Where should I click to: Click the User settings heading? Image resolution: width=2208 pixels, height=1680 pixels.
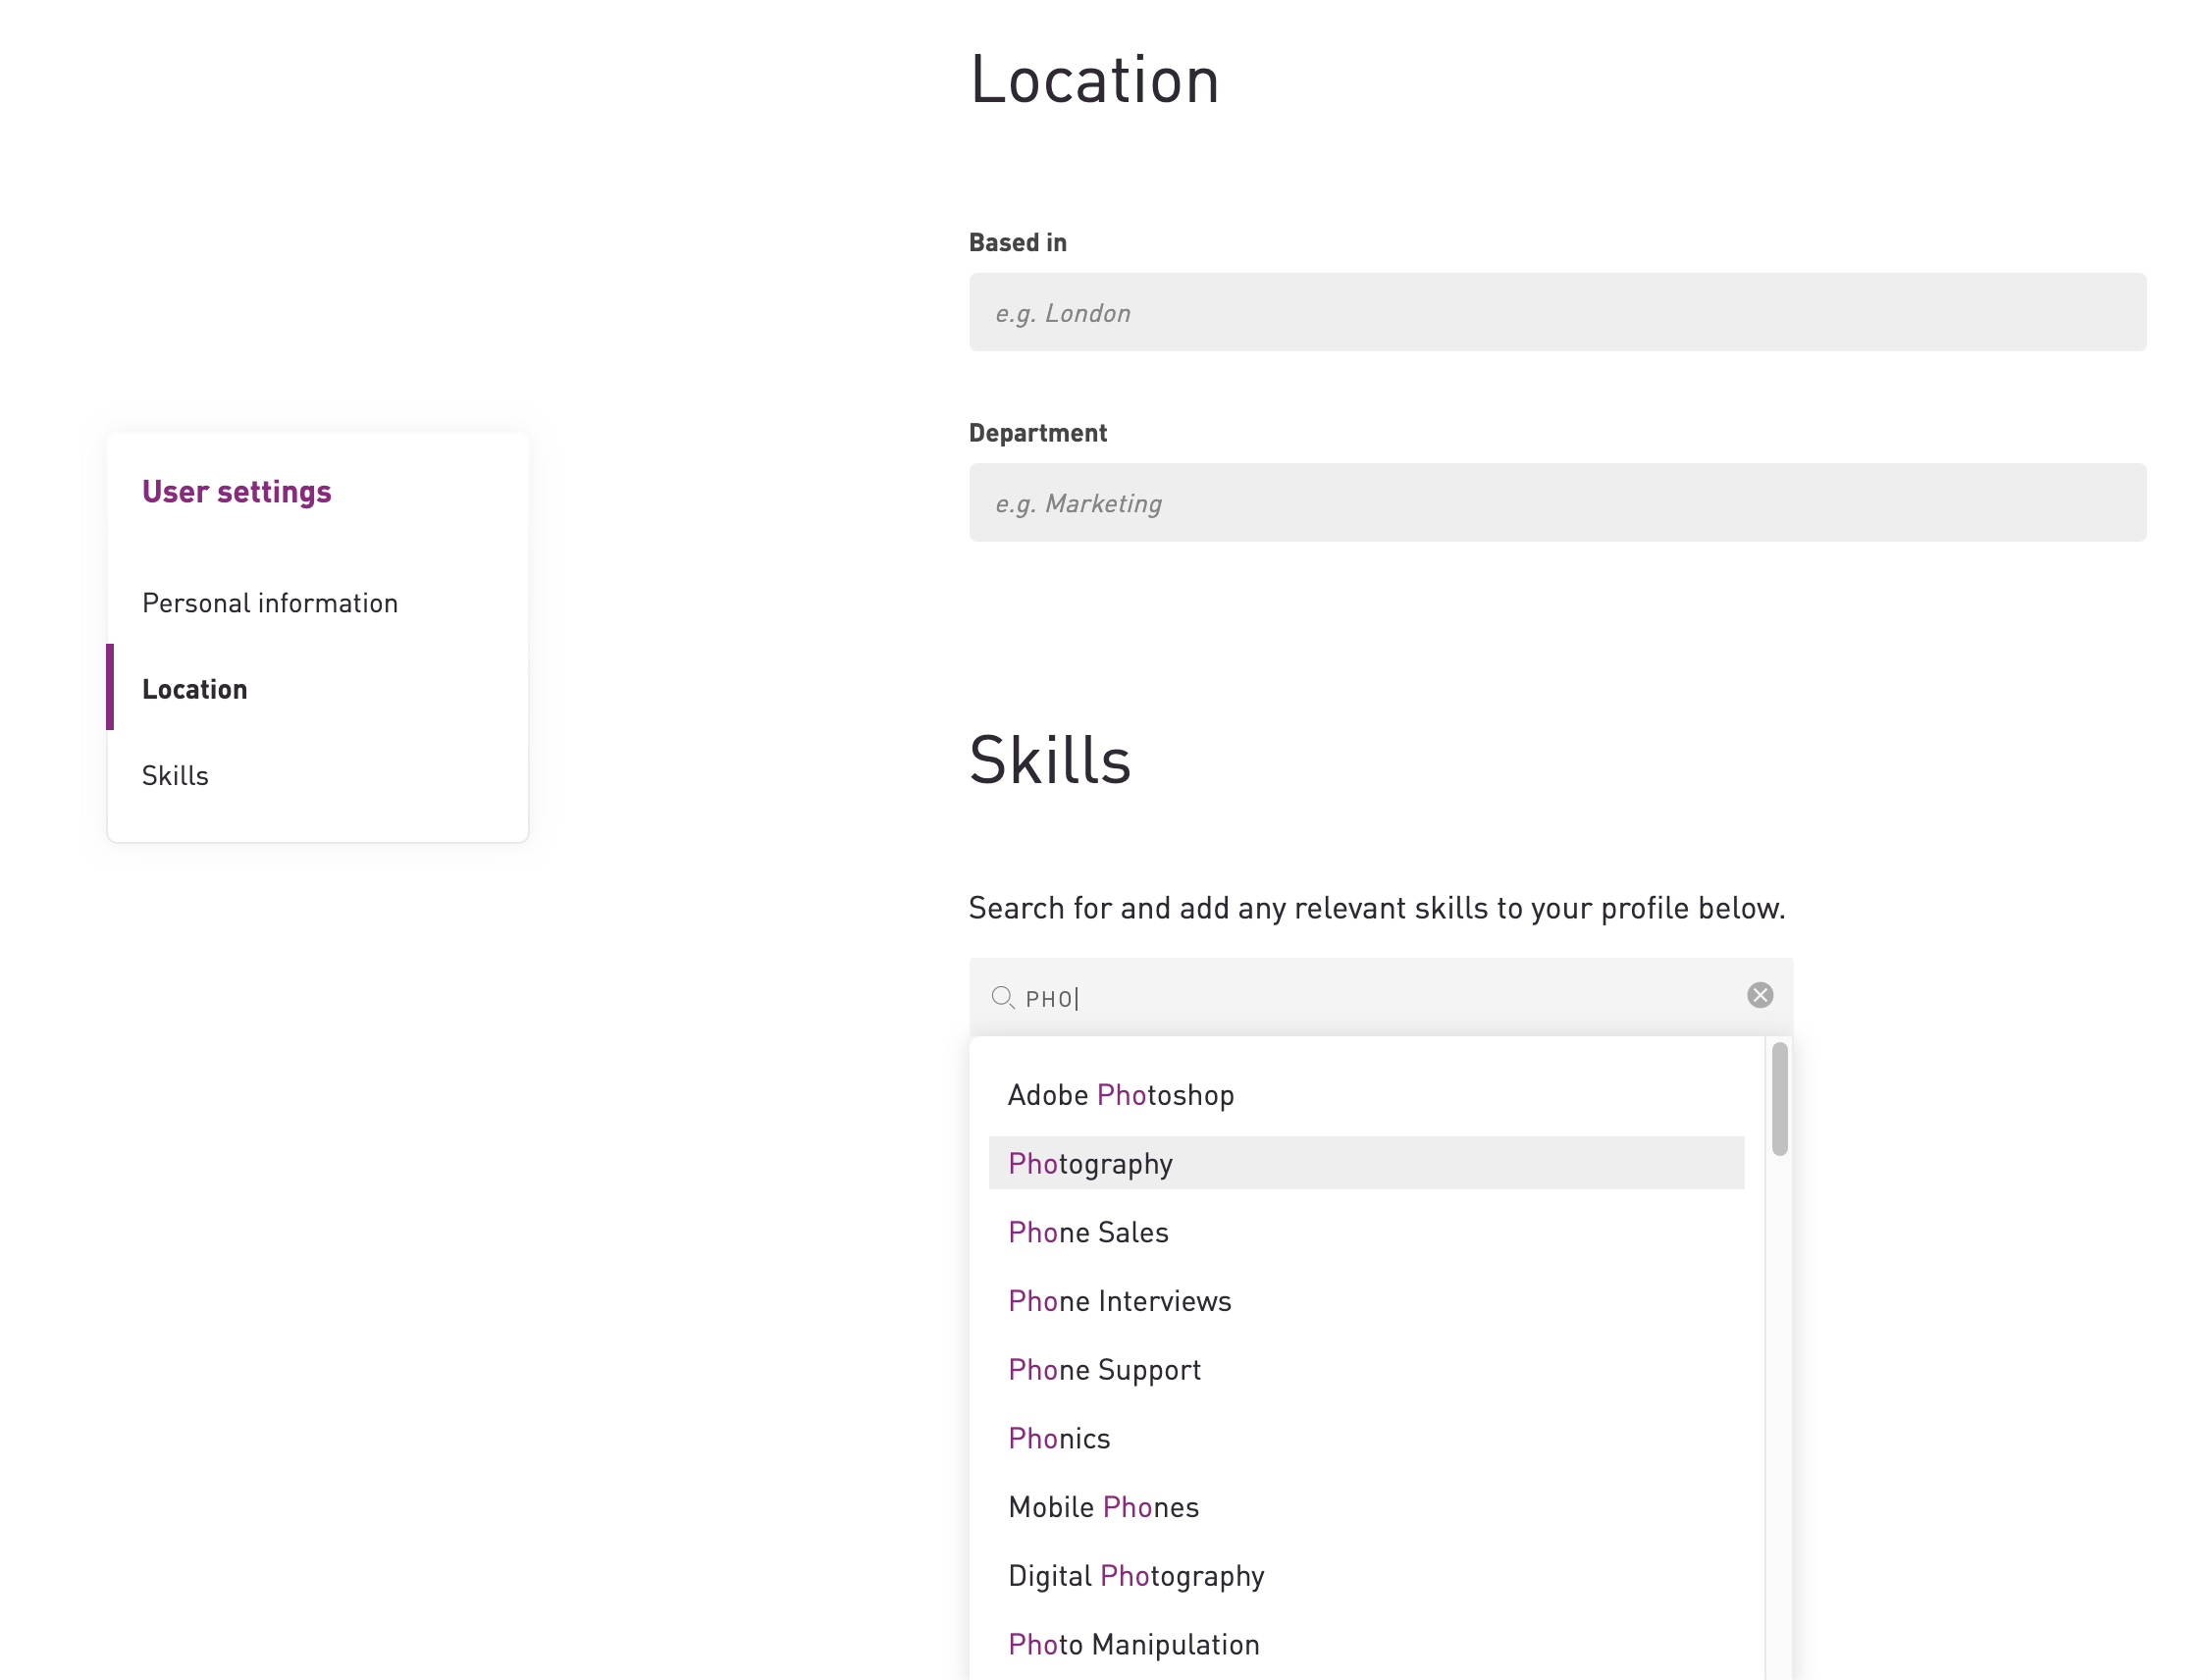click(x=237, y=492)
